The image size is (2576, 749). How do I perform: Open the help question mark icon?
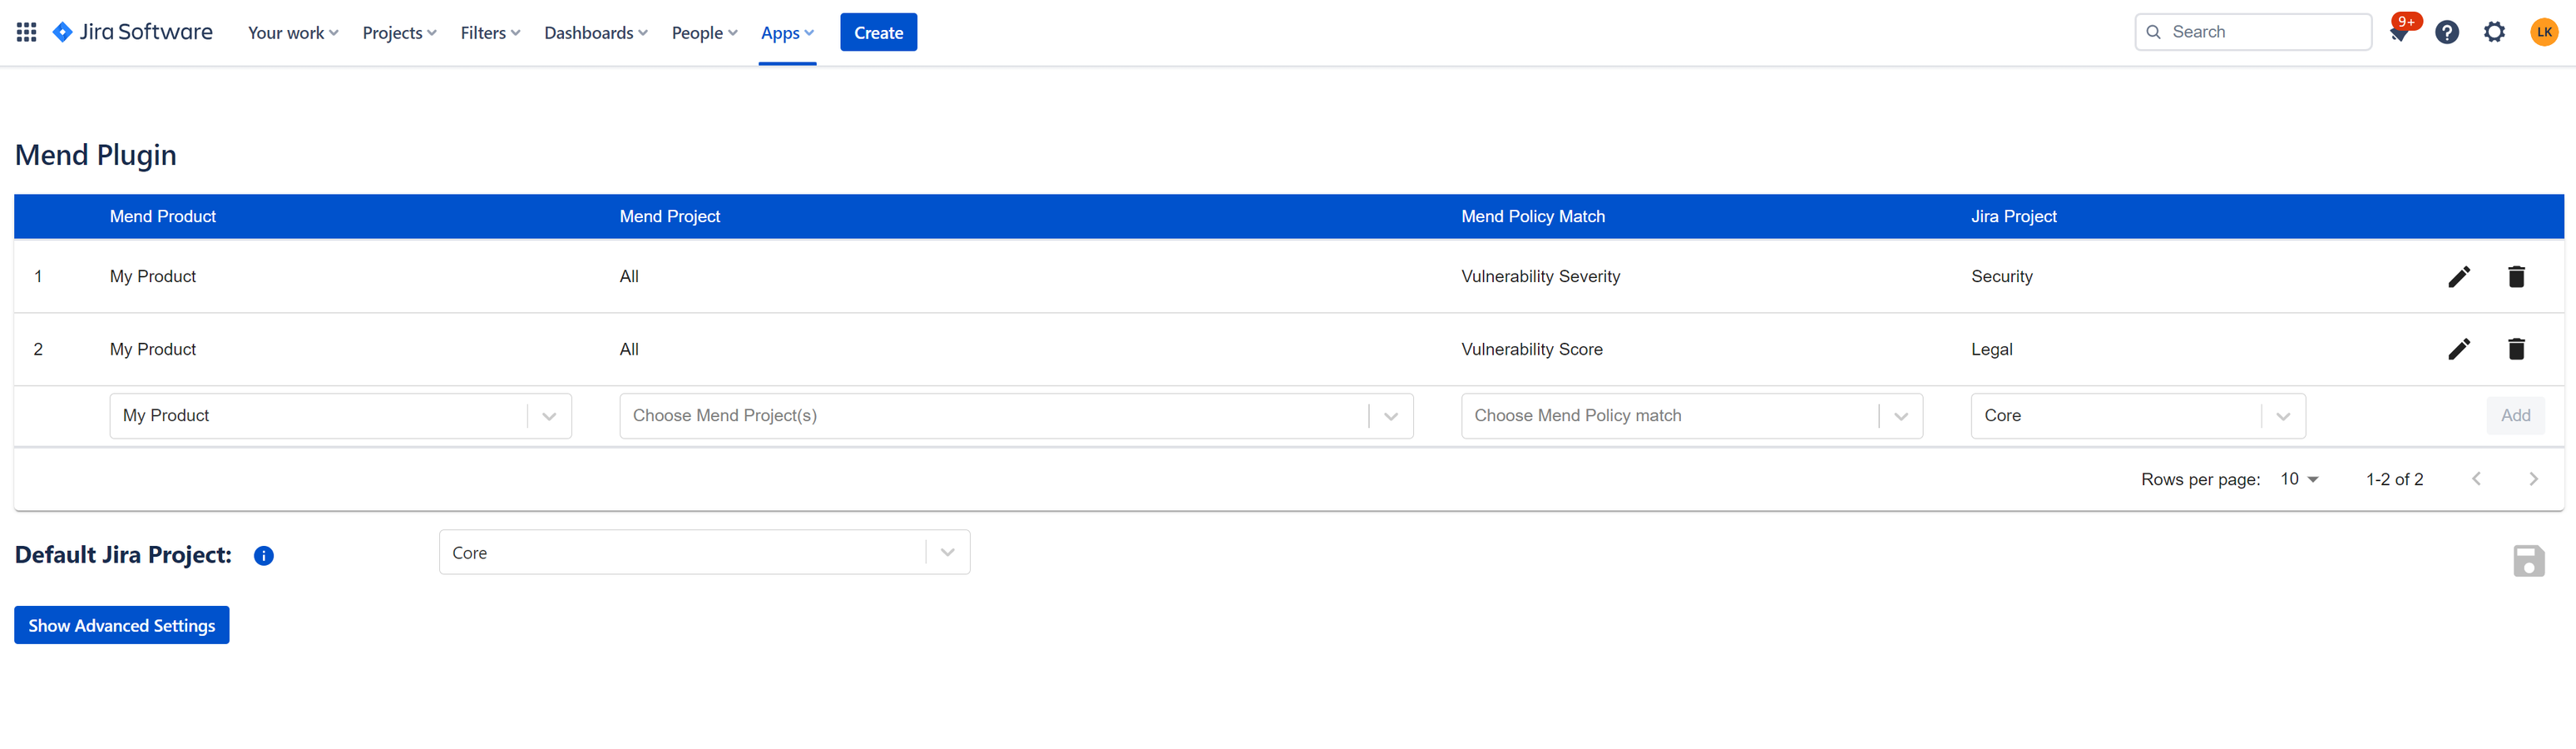[2446, 32]
